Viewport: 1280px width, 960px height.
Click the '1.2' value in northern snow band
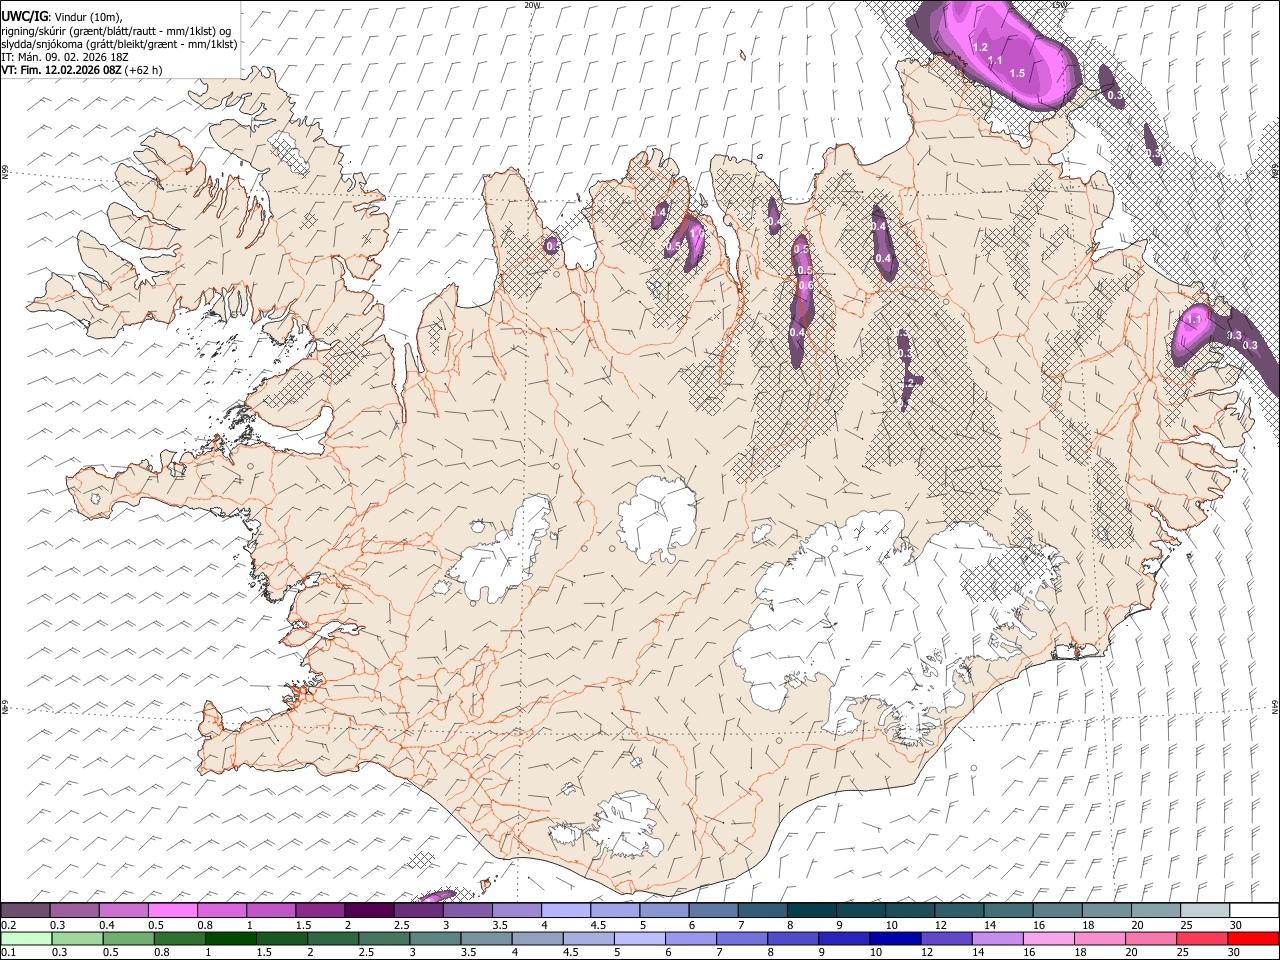980,48
